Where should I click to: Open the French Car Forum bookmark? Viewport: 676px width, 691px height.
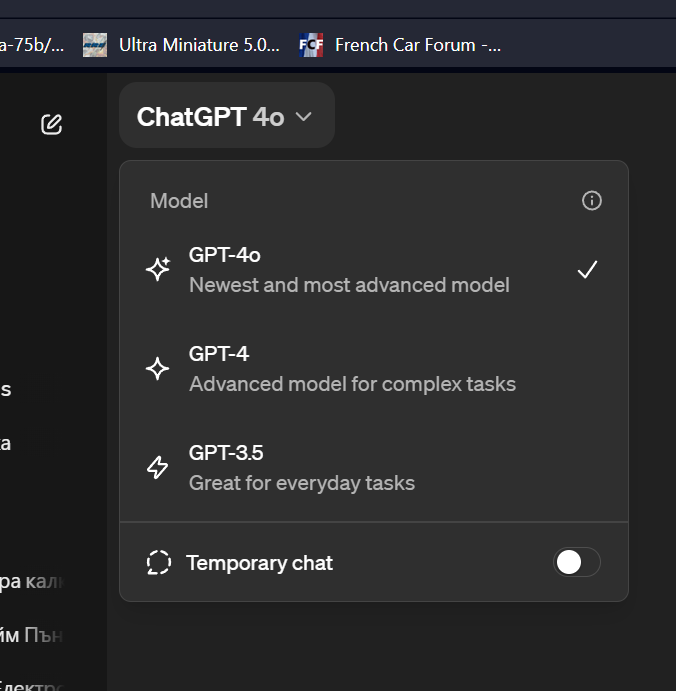(400, 45)
